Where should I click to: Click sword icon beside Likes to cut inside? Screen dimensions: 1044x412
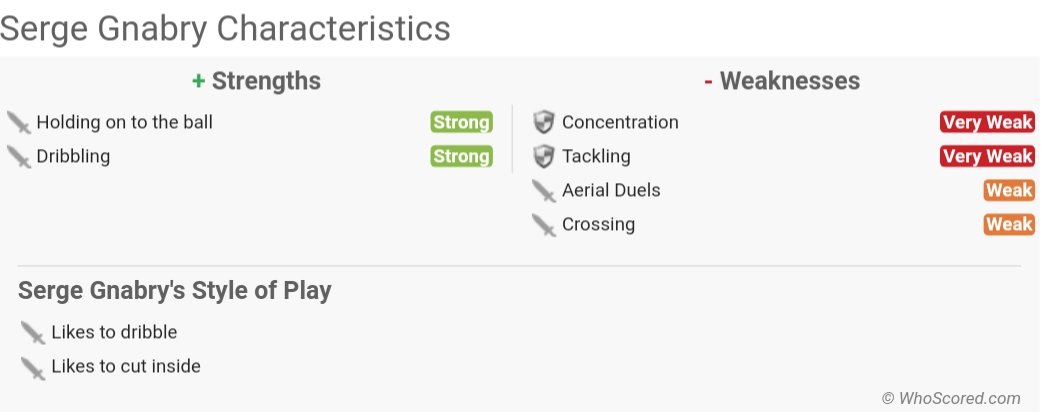(33, 367)
